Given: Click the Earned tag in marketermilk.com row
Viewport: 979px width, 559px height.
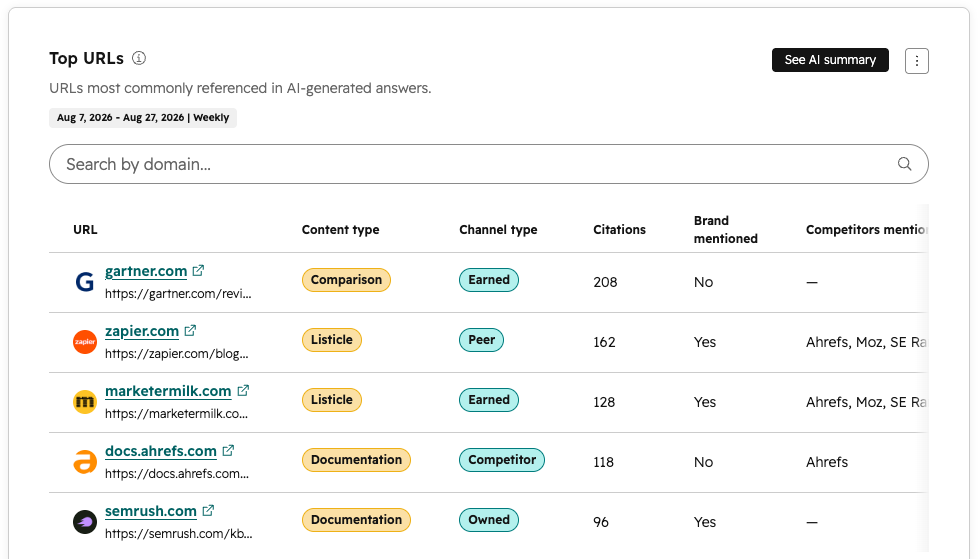Looking at the screenshot, I should [x=489, y=400].
